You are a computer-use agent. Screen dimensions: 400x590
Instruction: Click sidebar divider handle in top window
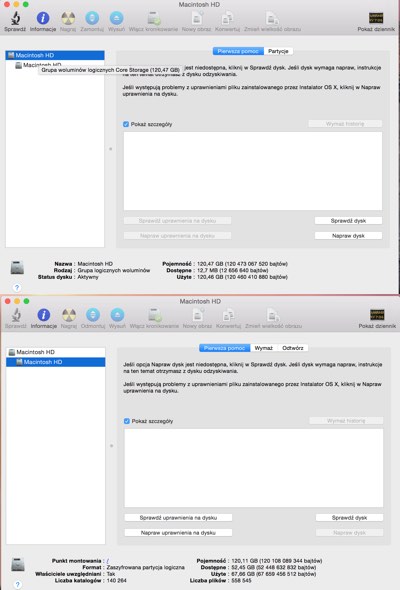coord(111,149)
